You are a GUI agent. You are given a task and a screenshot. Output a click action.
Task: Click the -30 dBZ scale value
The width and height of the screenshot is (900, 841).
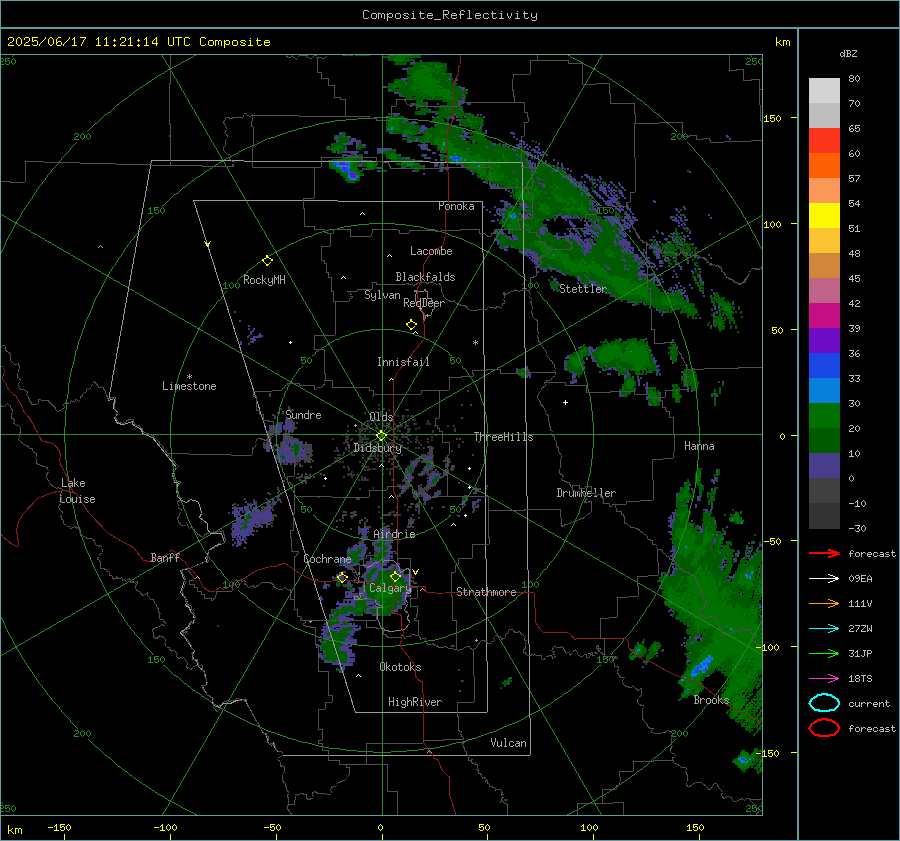coord(857,528)
